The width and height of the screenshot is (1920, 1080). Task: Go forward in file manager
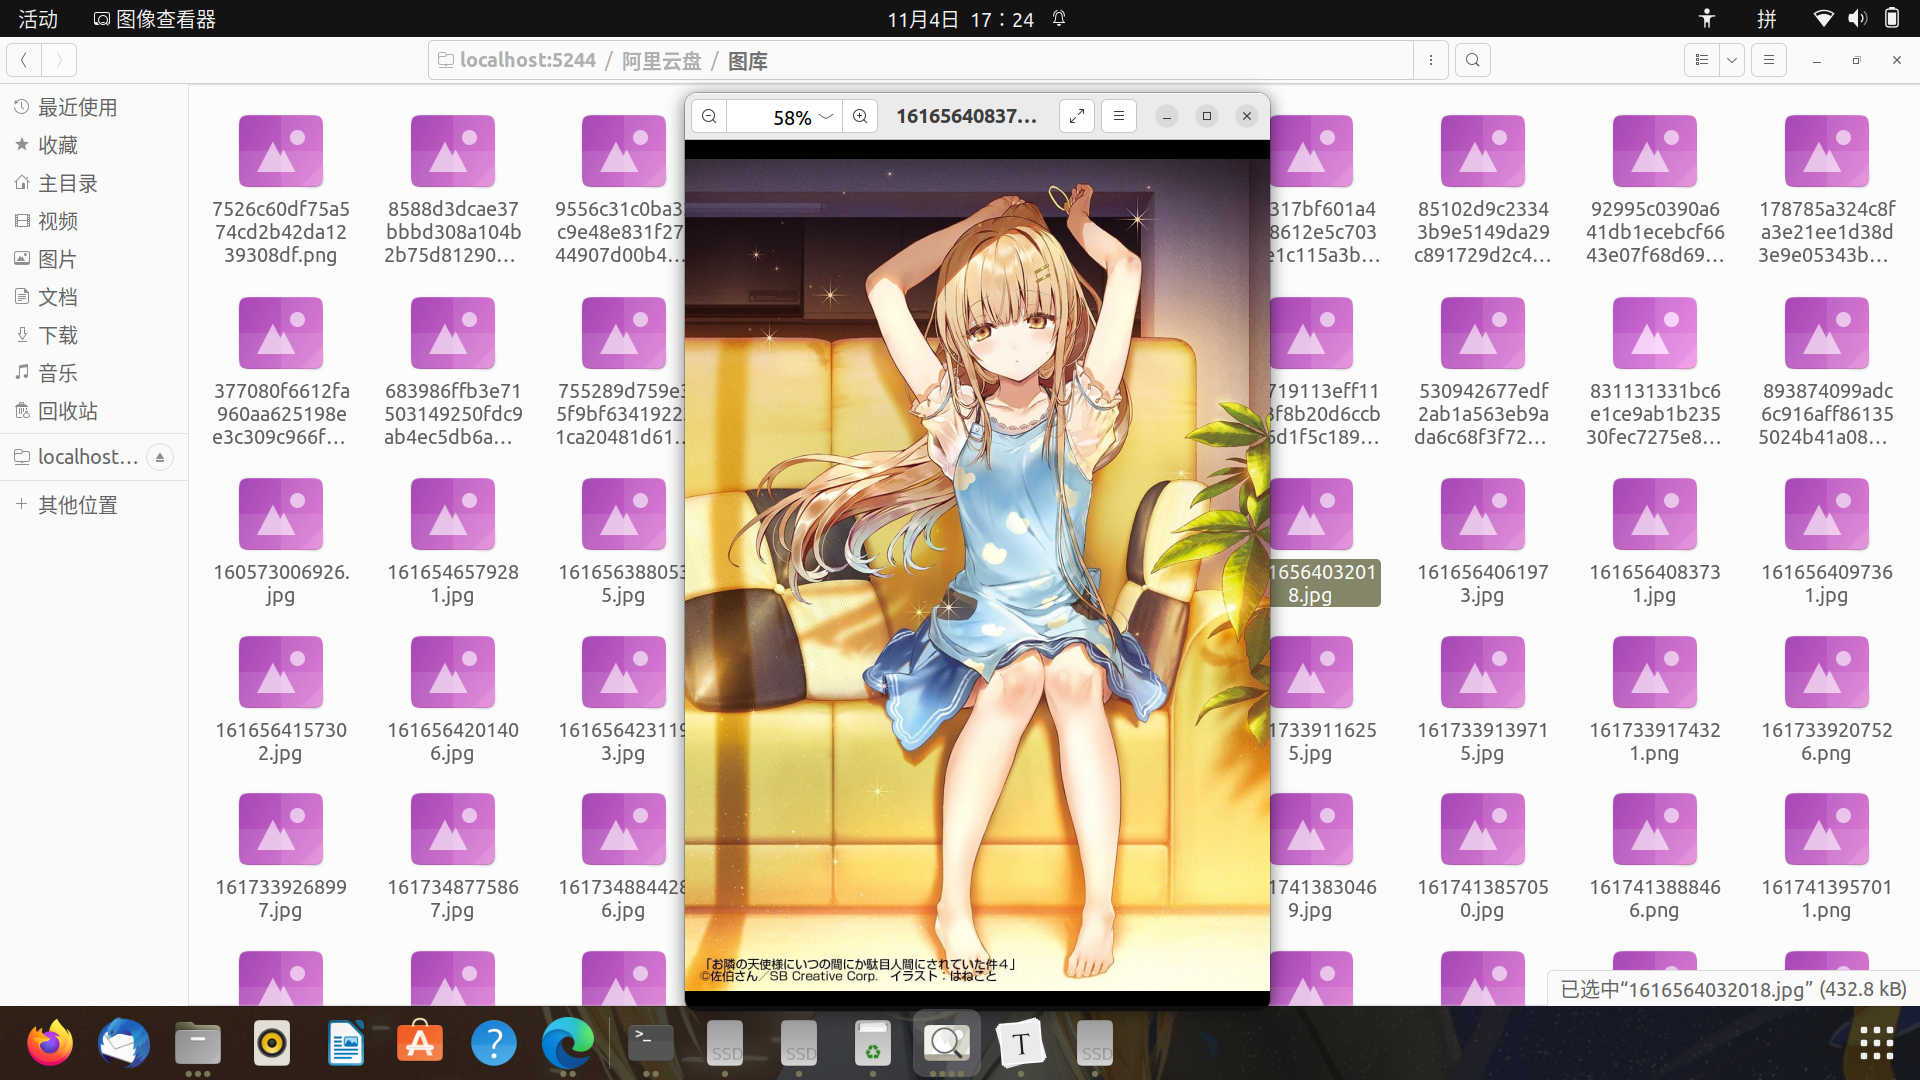pyautogui.click(x=59, y=60)
